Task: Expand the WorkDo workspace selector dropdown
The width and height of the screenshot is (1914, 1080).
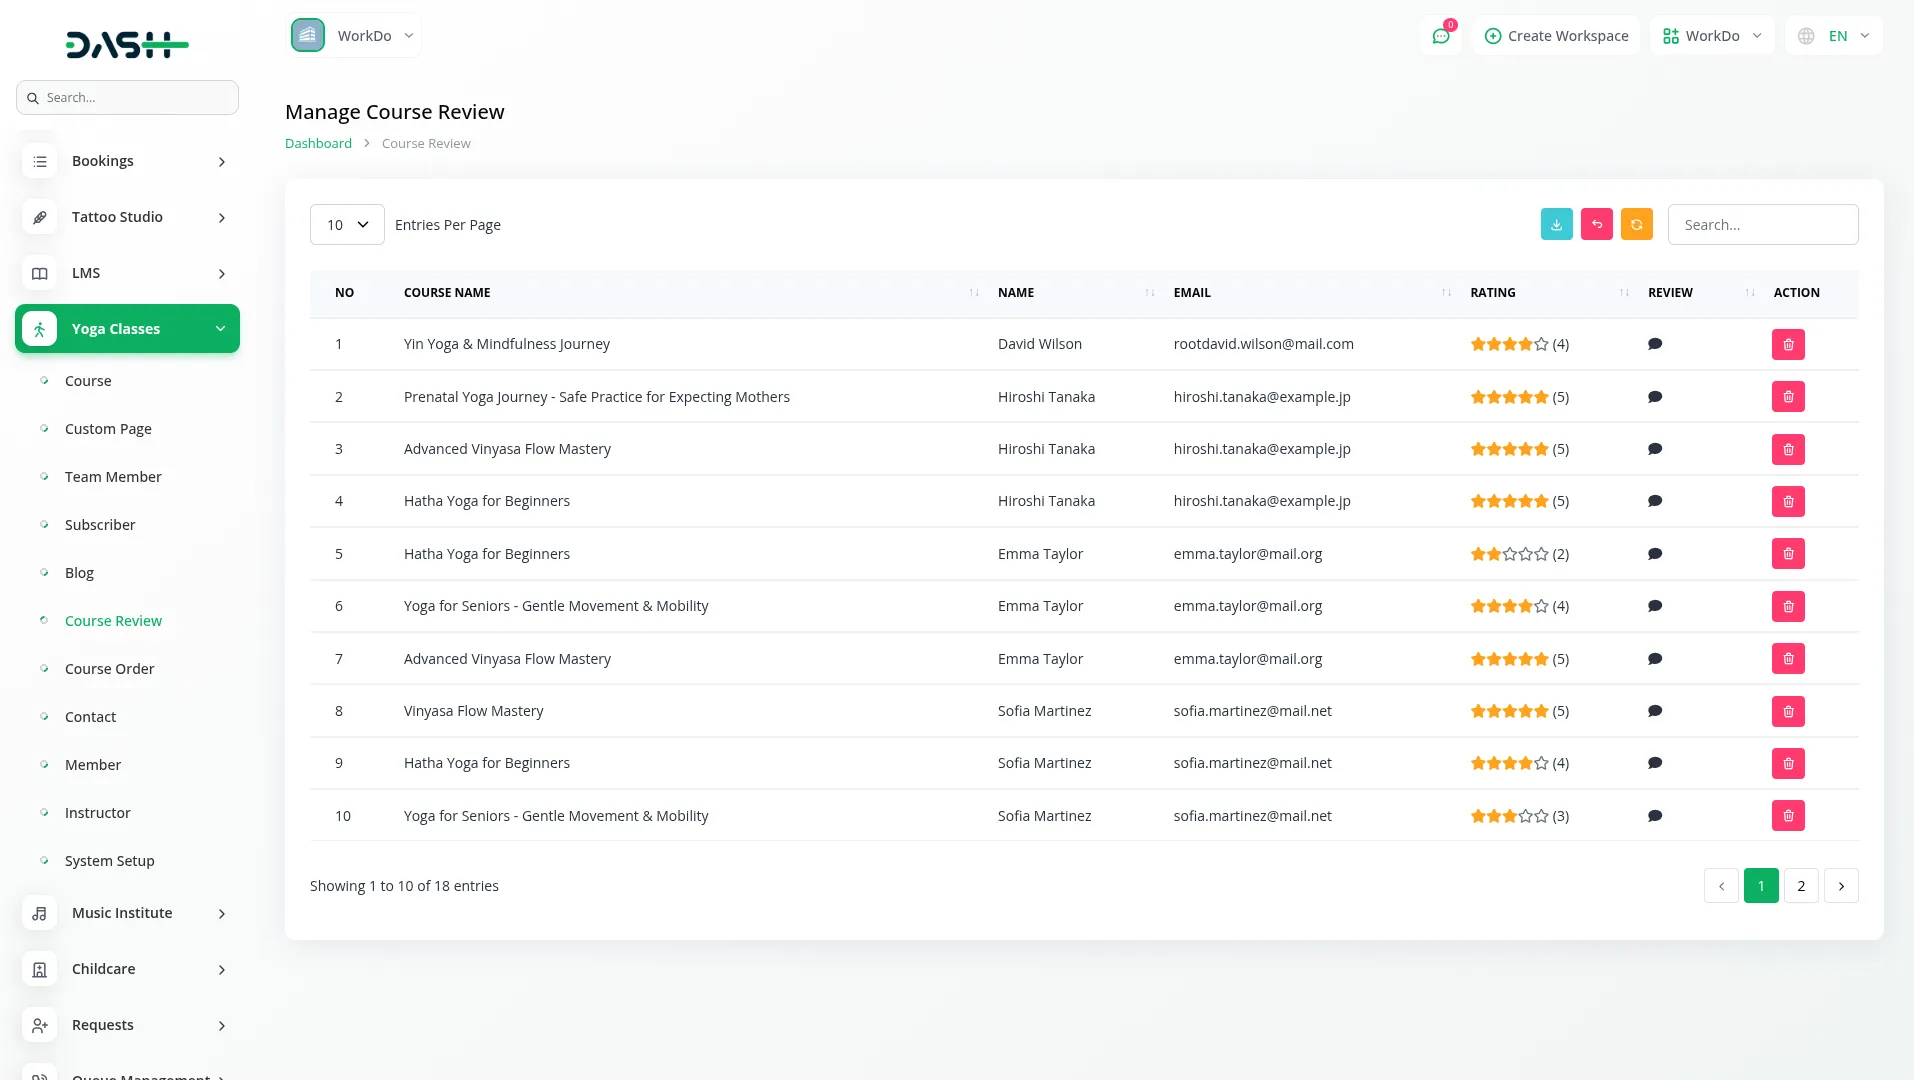Action: [x=354, y=36]
